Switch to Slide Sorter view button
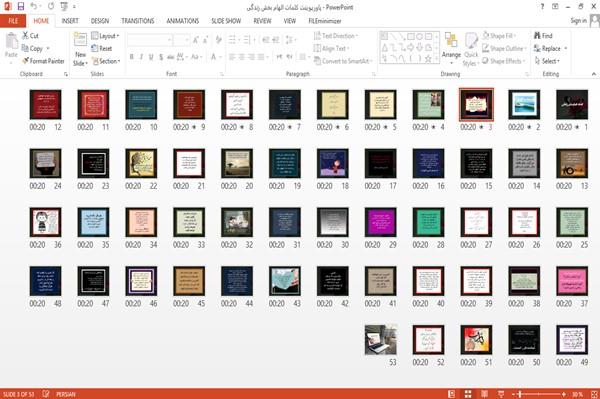This screenshot has height=399, width=600. pyautogui.click(x=468, y=394)
